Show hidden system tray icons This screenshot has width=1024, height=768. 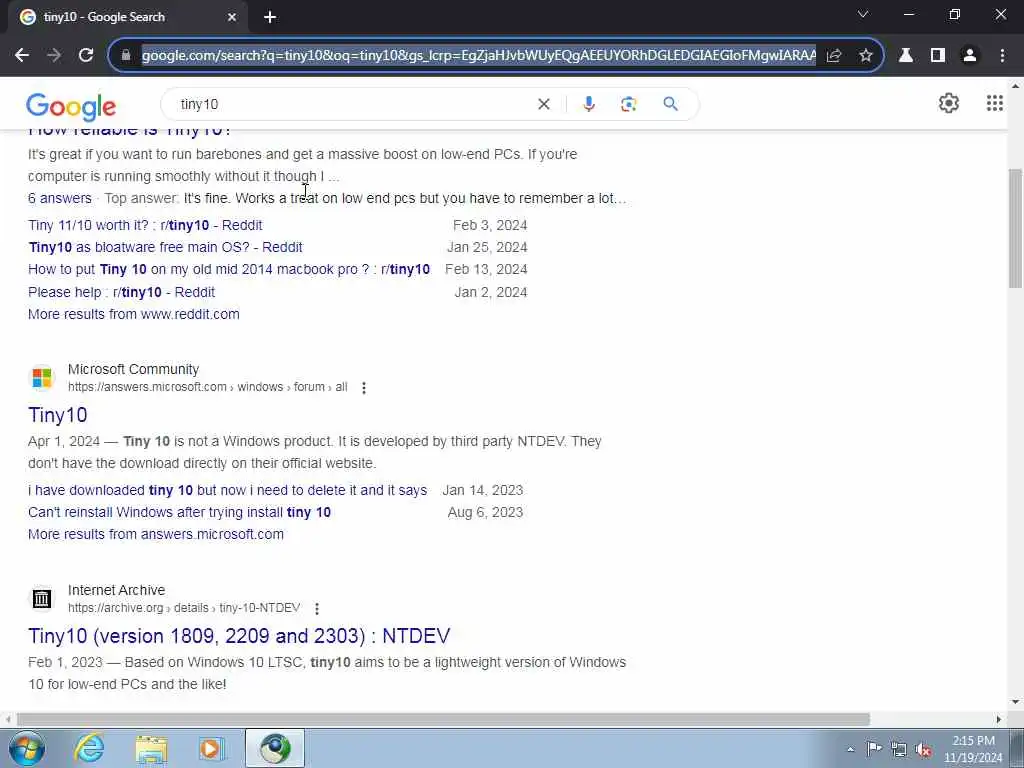pyautogui.click(x=850, y=749)
